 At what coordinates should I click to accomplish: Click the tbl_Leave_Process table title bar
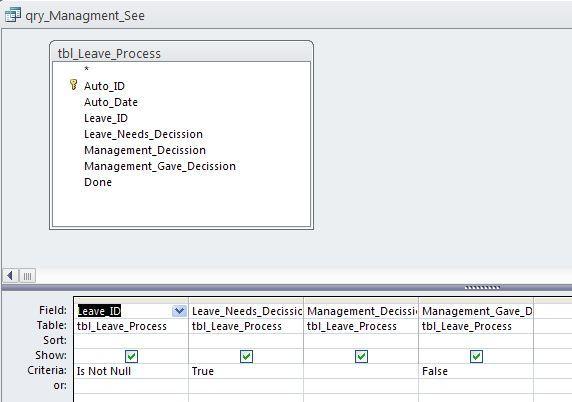181,53
